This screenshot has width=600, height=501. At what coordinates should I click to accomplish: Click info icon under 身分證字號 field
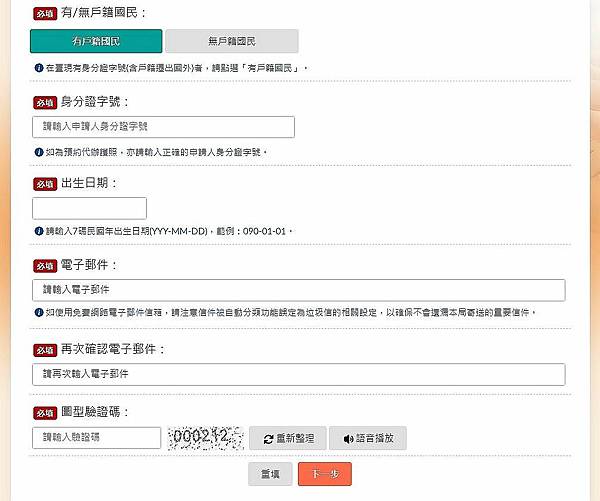pos(38,152)
